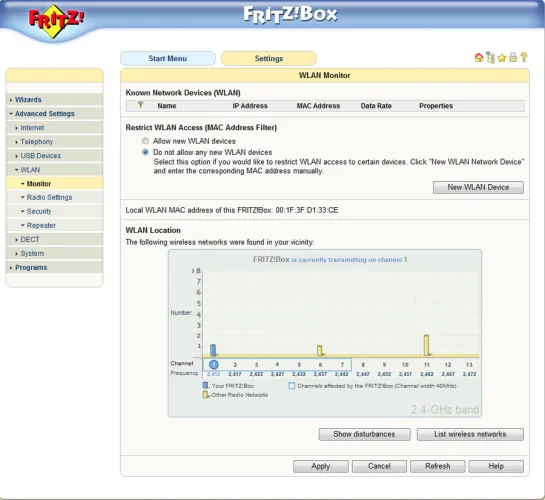Switch to the Settings tab
The height and width of the screenshot is (500, 545).
point(269,58)
